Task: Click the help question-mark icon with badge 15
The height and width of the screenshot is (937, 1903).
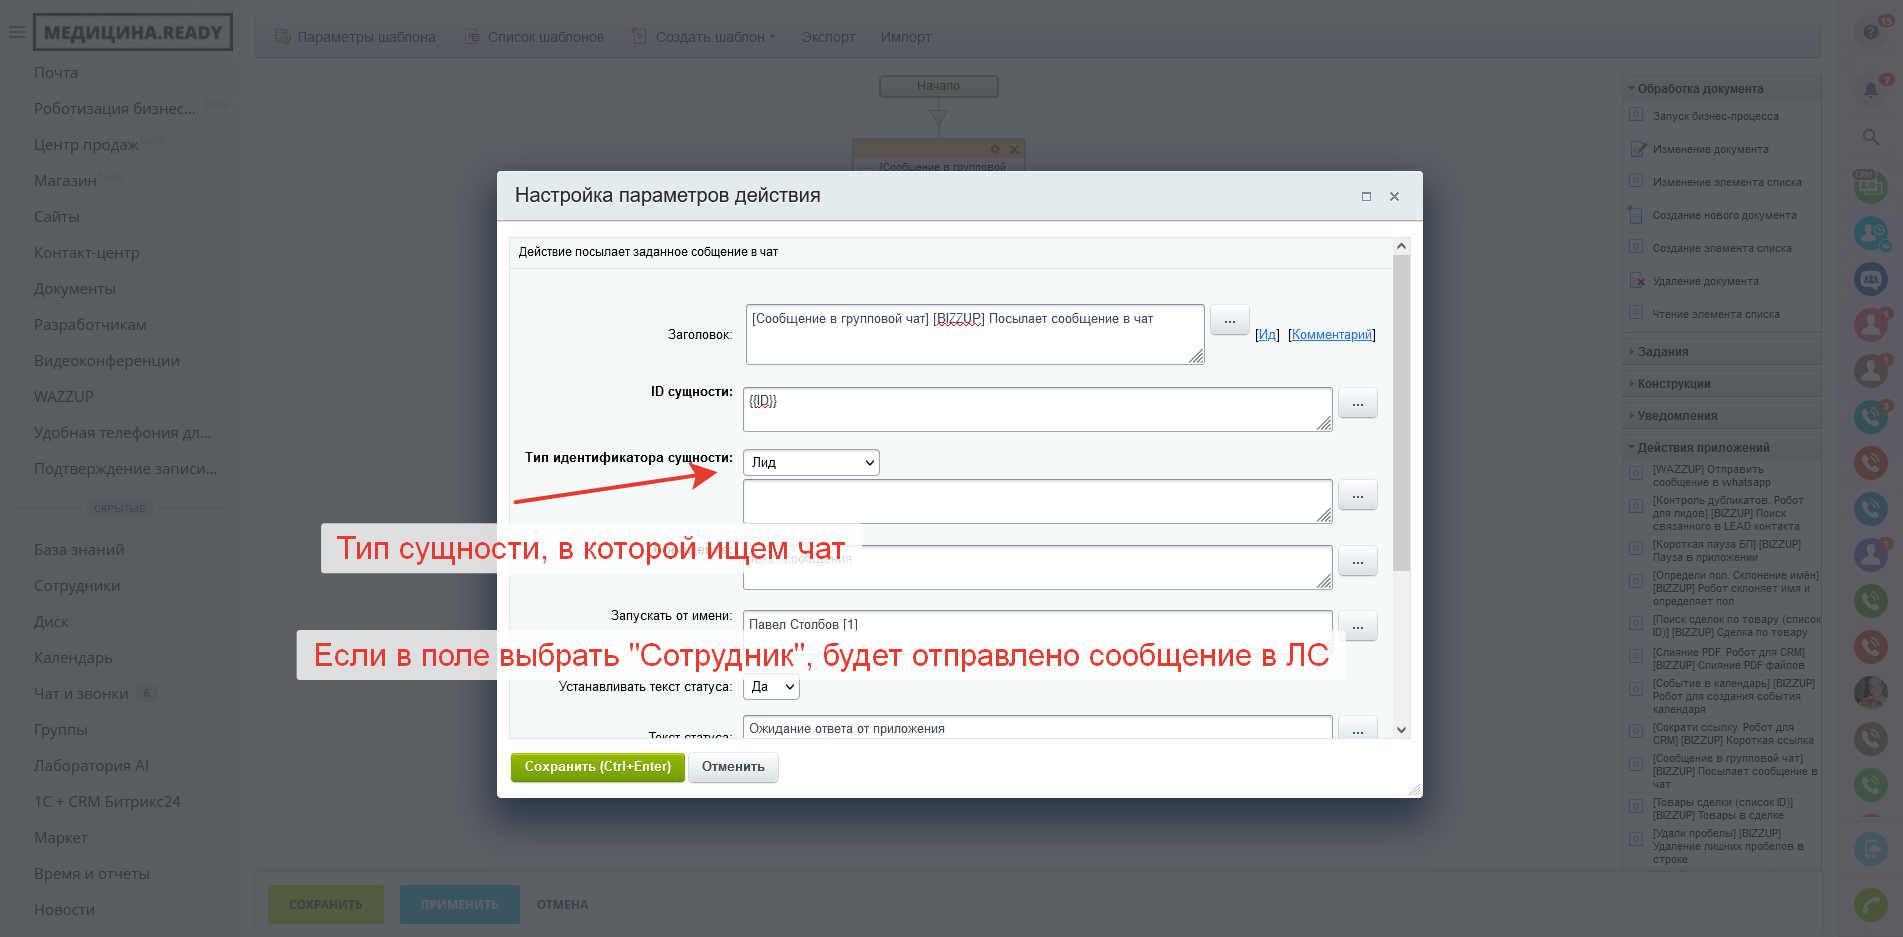Action: tap(1871, 32)
